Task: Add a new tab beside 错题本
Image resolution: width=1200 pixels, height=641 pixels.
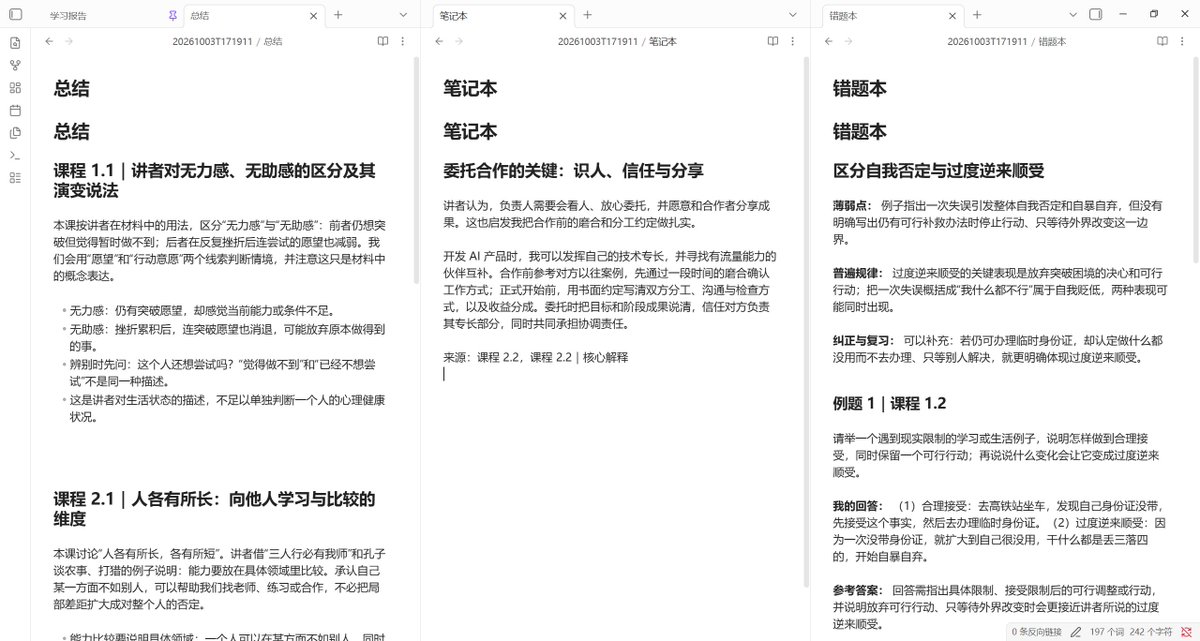Action: point(977,15)
